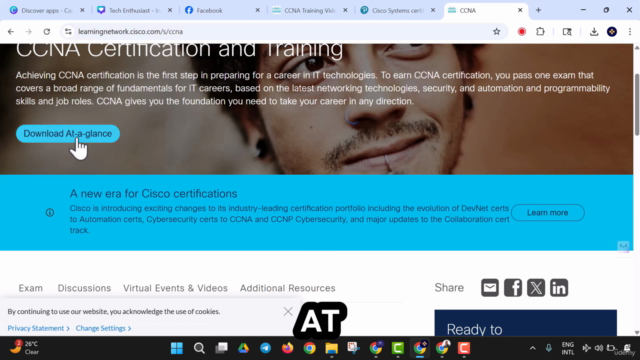Viewport: 640px width, 360px height.
Task: Launch Google Drive from the taskbar
Action: (x=243, y=348)
